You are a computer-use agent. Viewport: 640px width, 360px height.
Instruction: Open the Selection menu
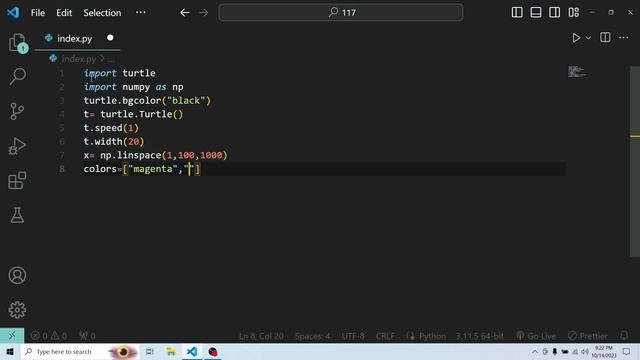tap(102, 13)
